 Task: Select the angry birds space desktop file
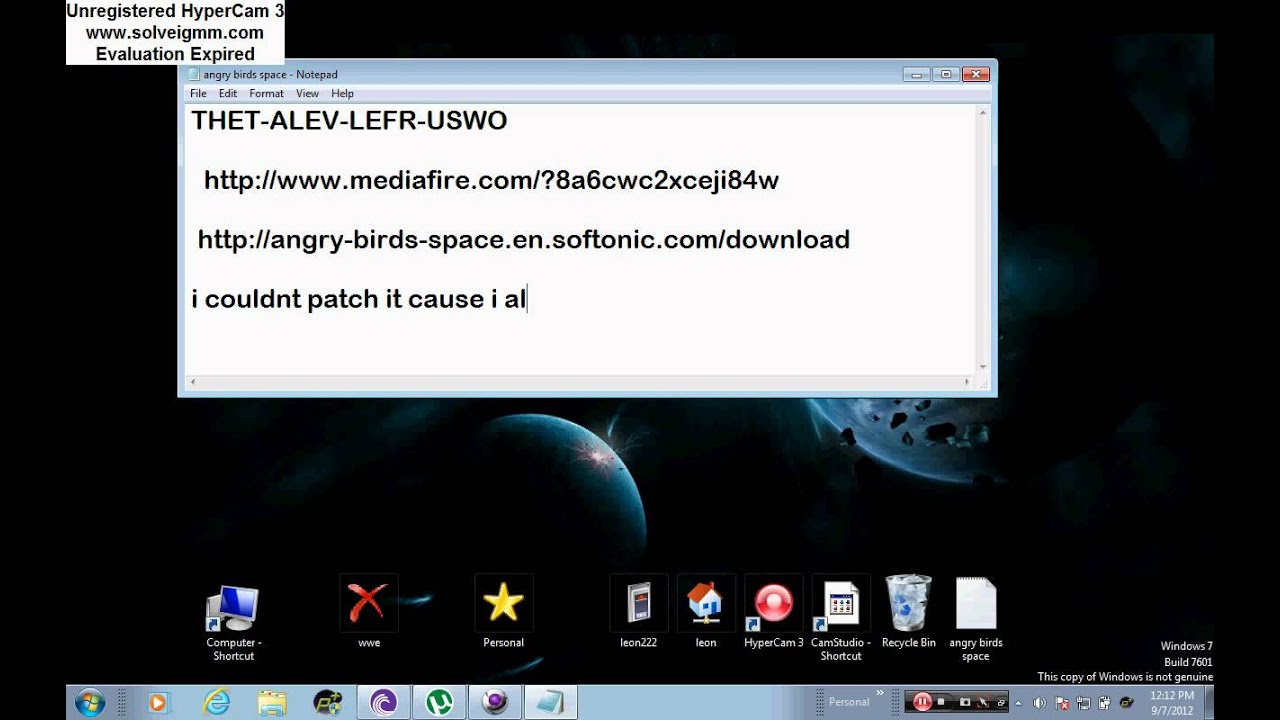point(976,619)
